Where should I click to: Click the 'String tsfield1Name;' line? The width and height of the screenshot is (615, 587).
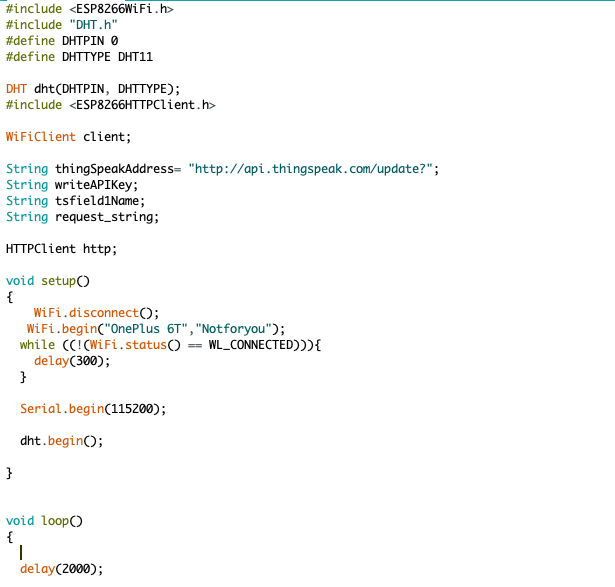(75, 201)
